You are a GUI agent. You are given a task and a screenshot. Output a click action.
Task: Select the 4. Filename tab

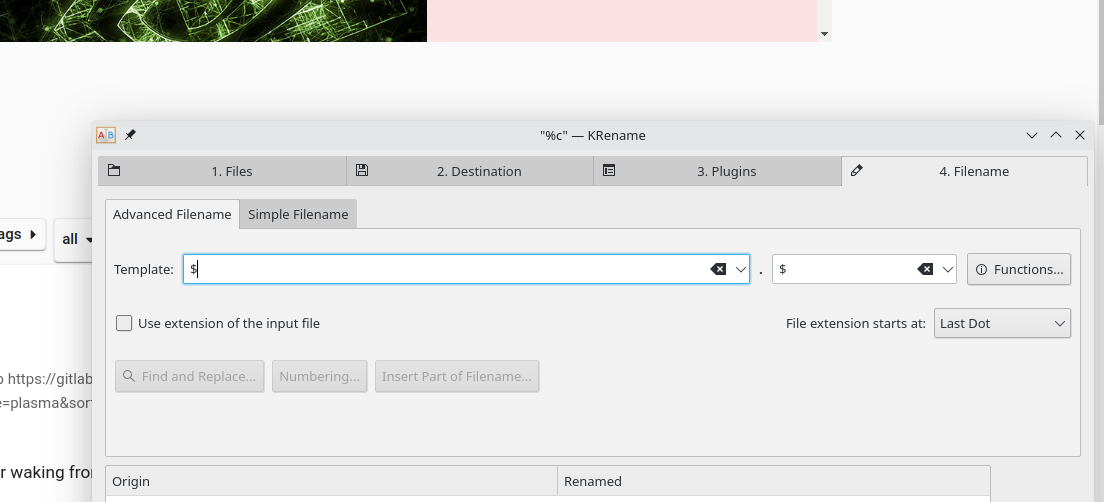pyautogui.click(x=965, y=171)
